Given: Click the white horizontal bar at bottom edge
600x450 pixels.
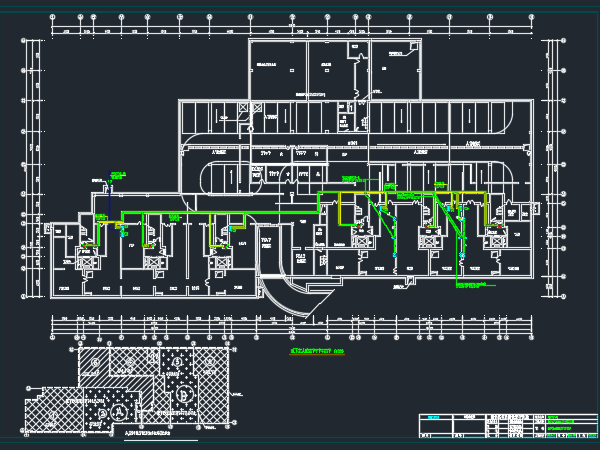Looking at the screenshot, I should 161,440.
